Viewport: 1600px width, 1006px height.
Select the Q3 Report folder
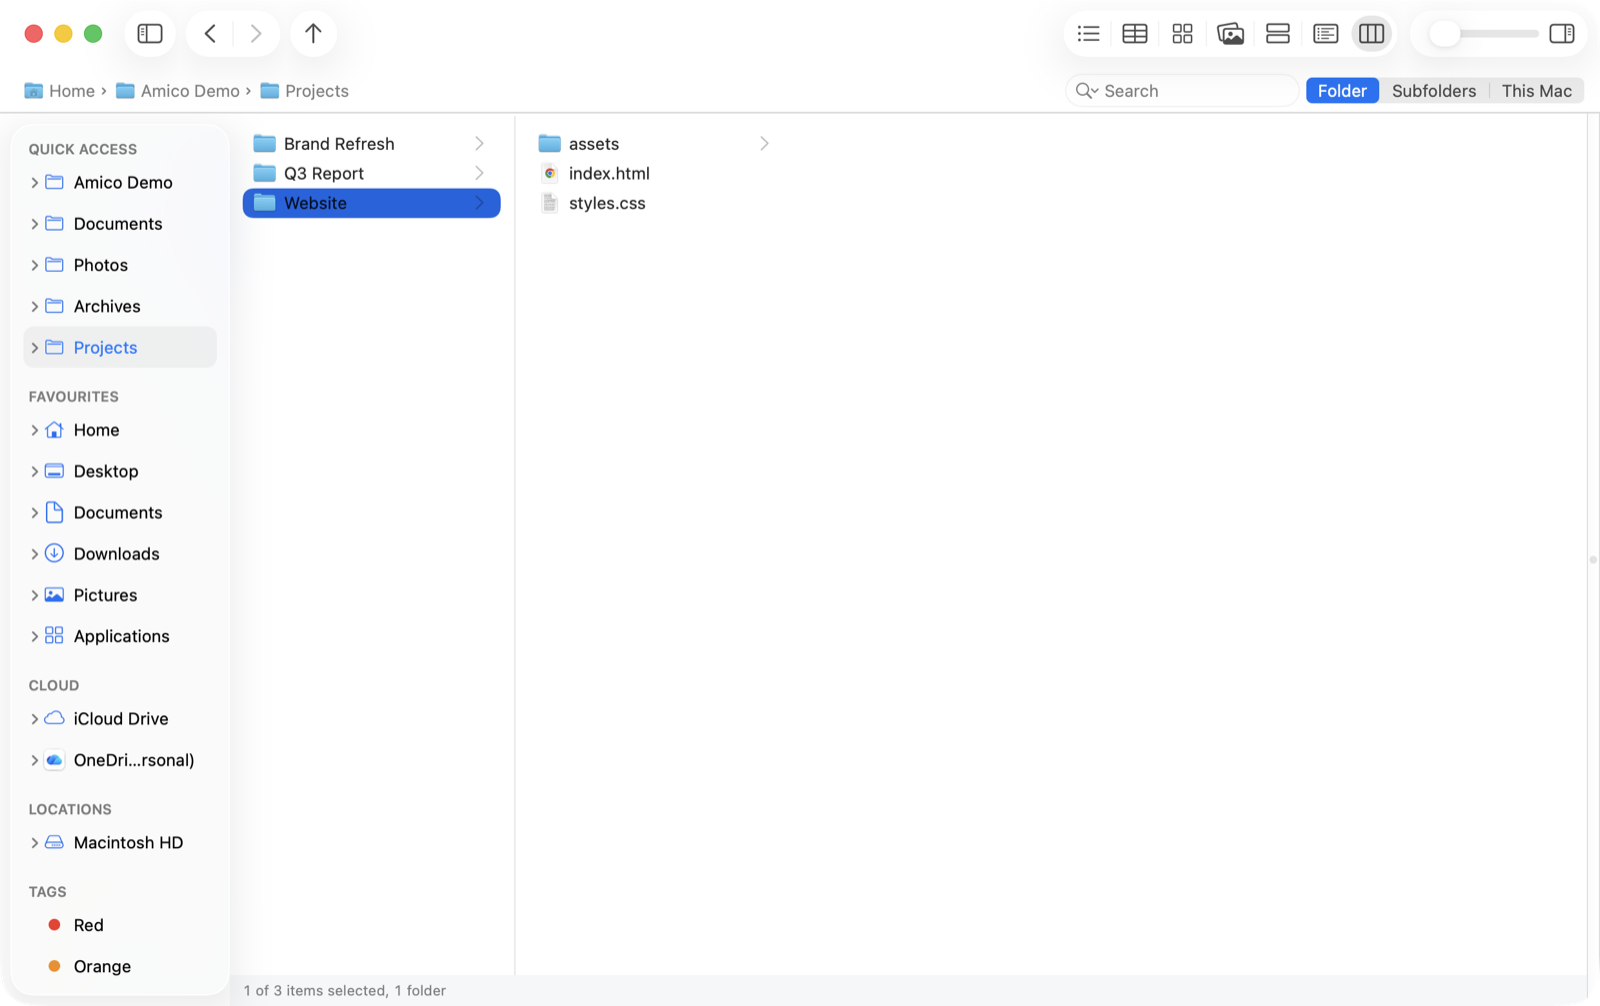tap(371, 173)
